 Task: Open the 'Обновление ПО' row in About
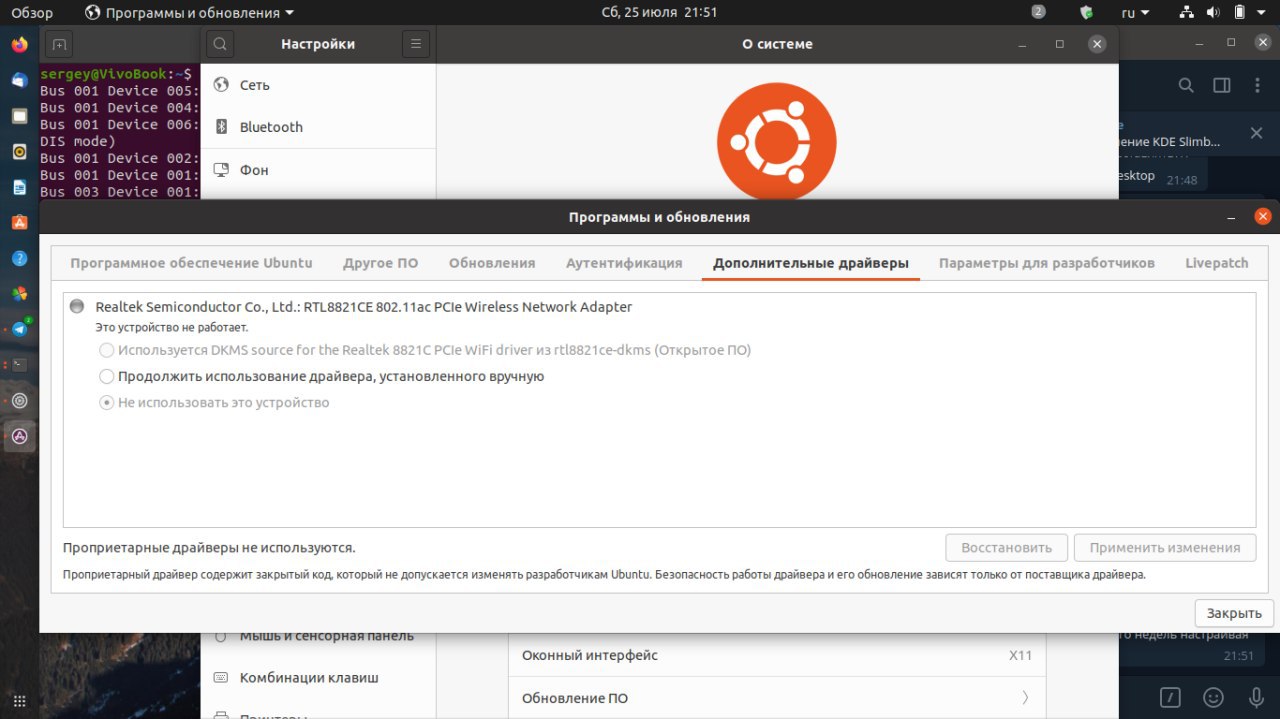[x=777, y=698]
